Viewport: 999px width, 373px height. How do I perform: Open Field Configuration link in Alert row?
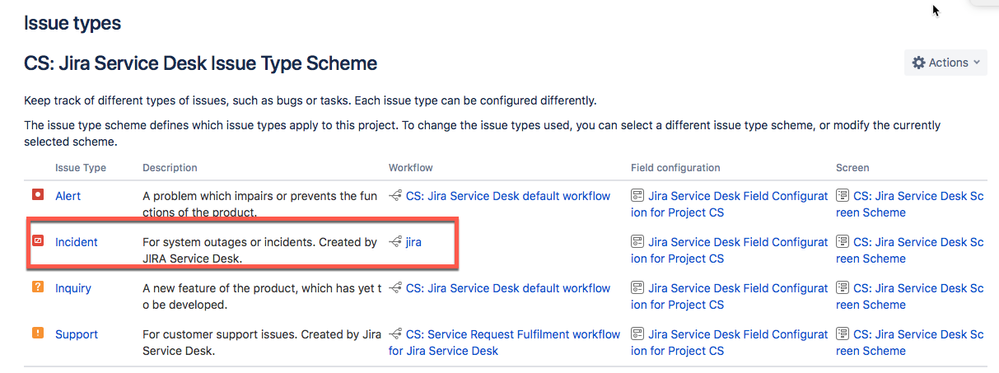730,204
